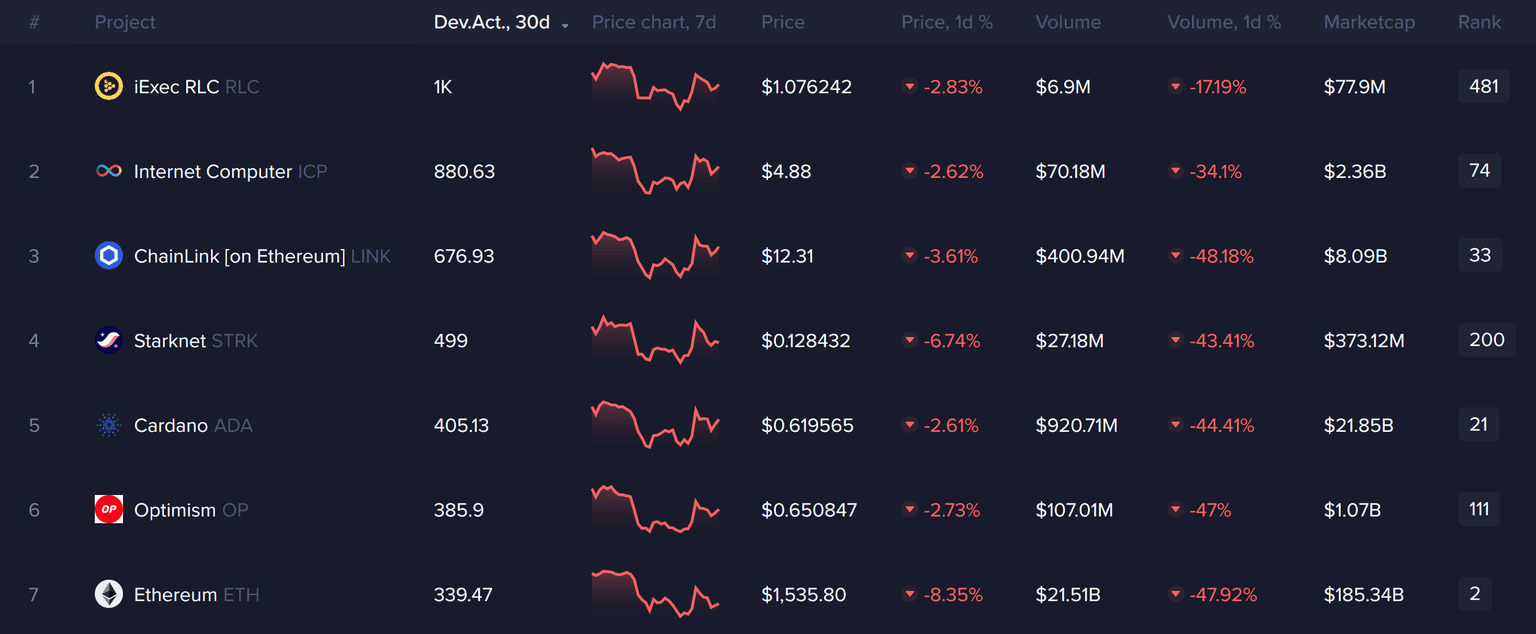This screenshot has width=1536, height=634.
Task: Click the Starknet project icon
Action: pos(108,341)
